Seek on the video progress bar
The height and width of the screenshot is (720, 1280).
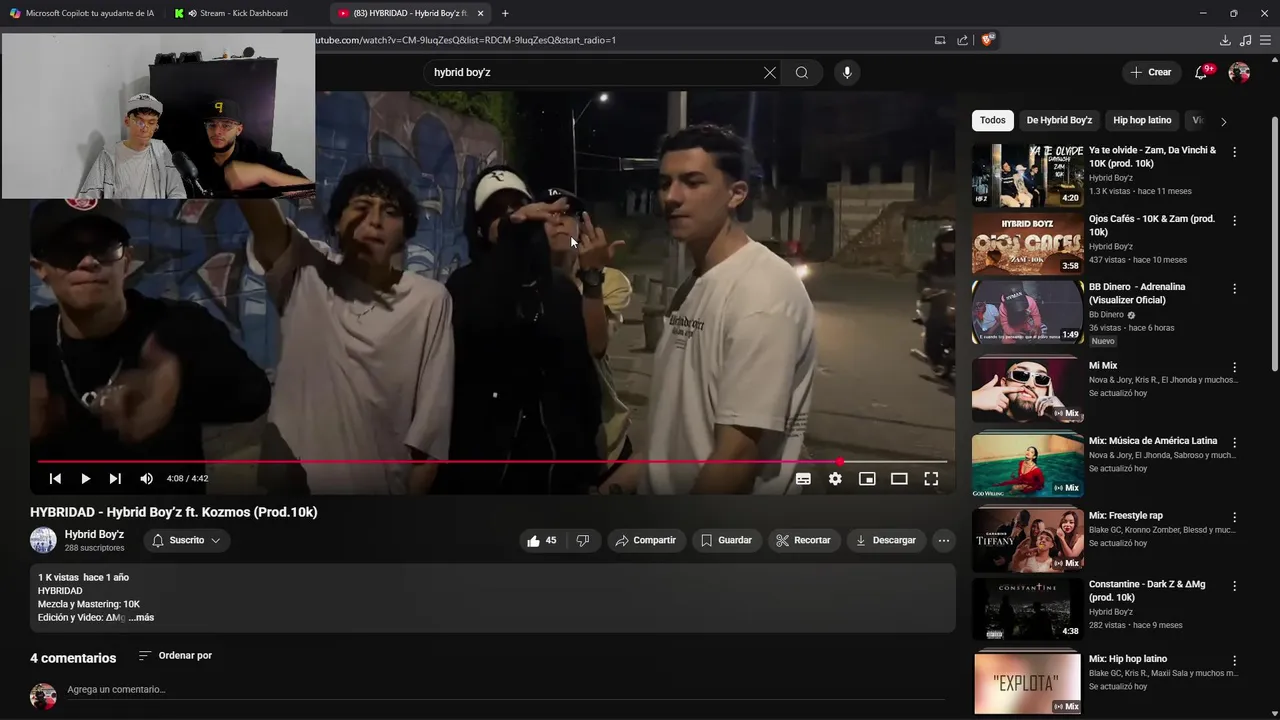[x=492, y=462]
